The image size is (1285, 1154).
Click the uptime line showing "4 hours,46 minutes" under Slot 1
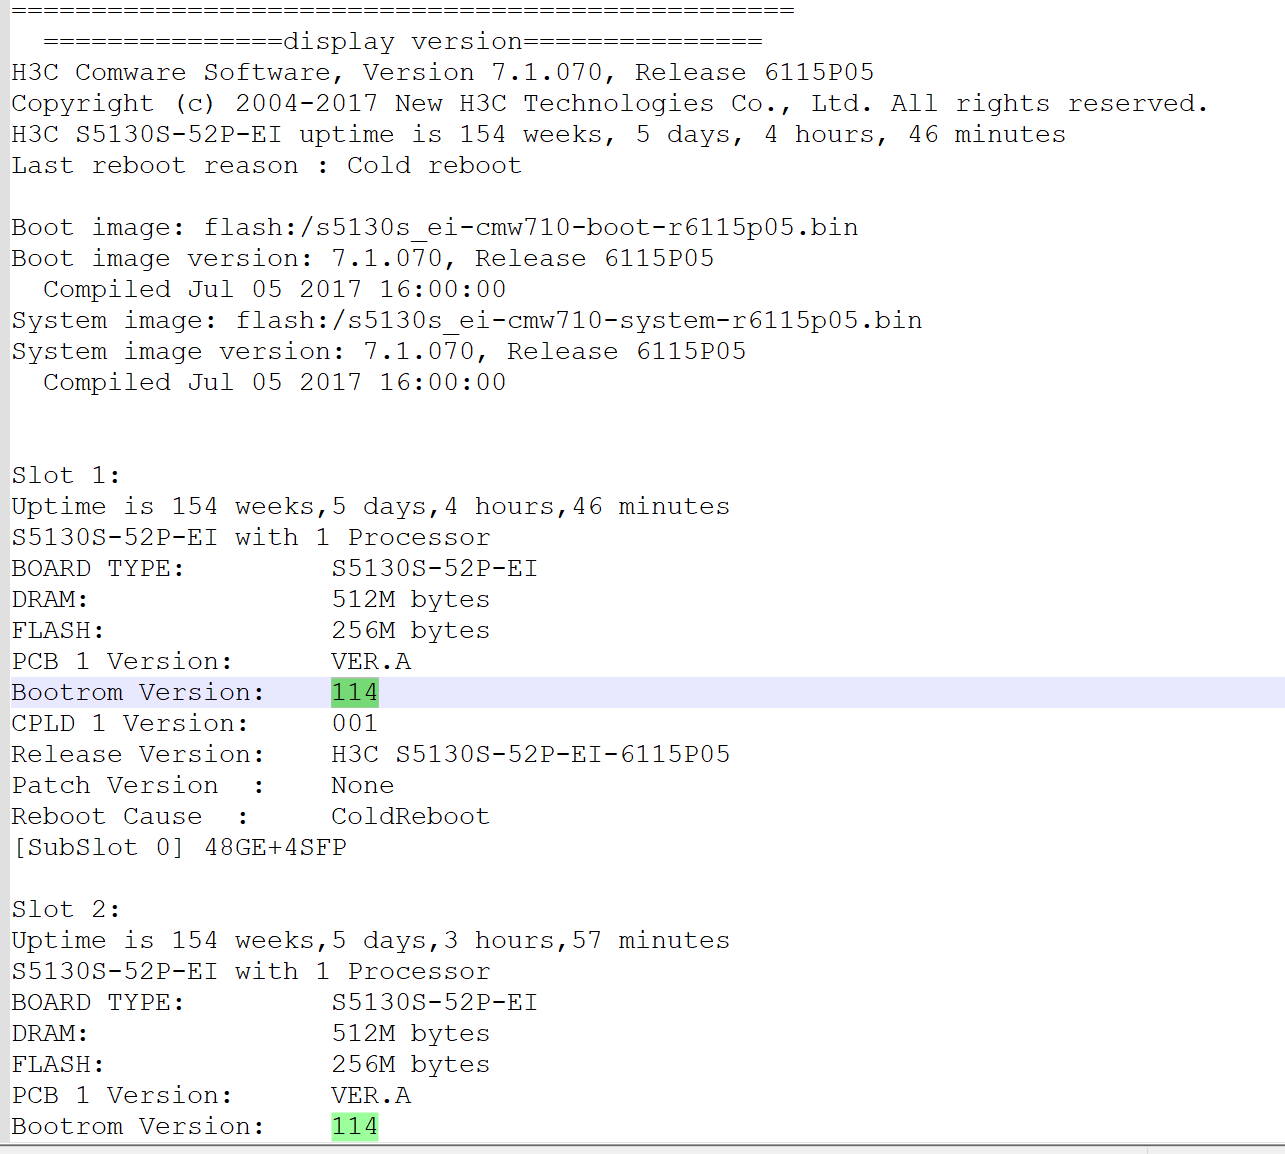pyautogui.click(x=371, y=507)
